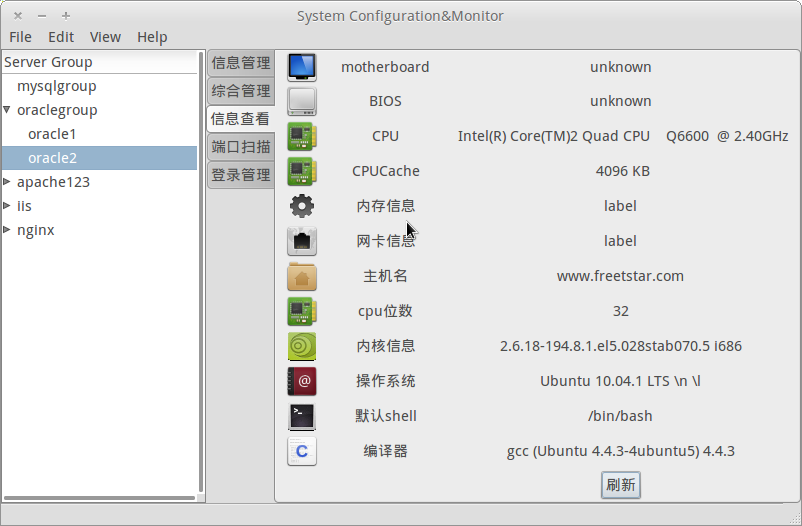Select iis in the server tree
Screen dimensions: 802x526
(x=24, y=206)
